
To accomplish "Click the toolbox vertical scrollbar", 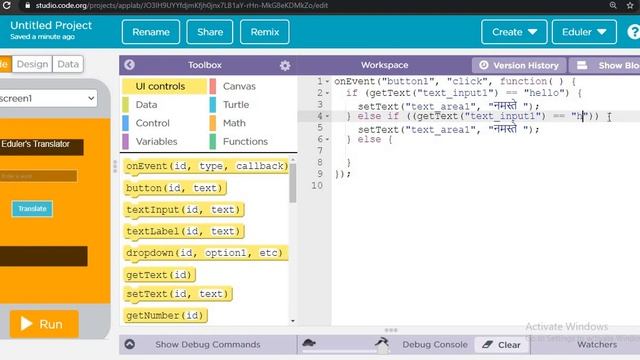I will (293, 183).
